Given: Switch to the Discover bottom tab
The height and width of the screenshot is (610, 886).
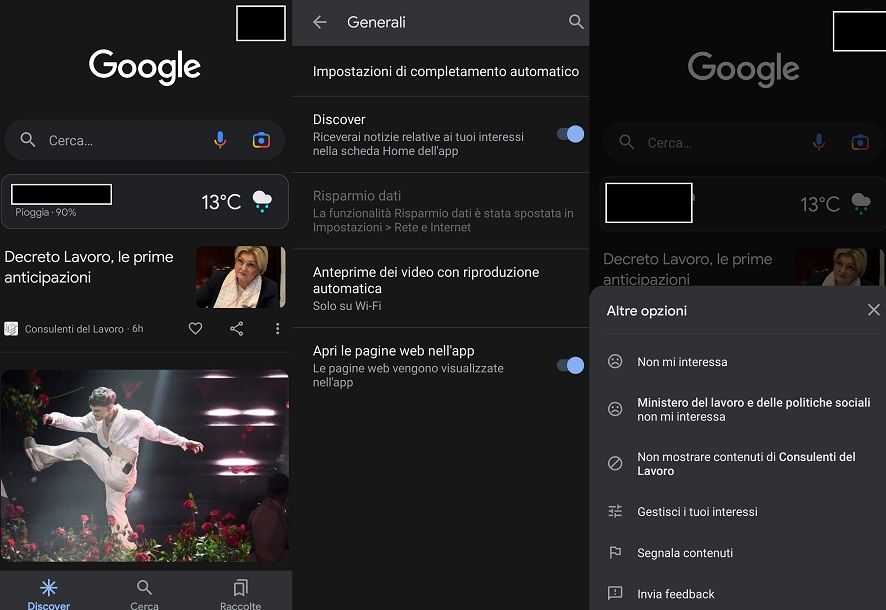Looking at the screenshot, I should point(49,593).
